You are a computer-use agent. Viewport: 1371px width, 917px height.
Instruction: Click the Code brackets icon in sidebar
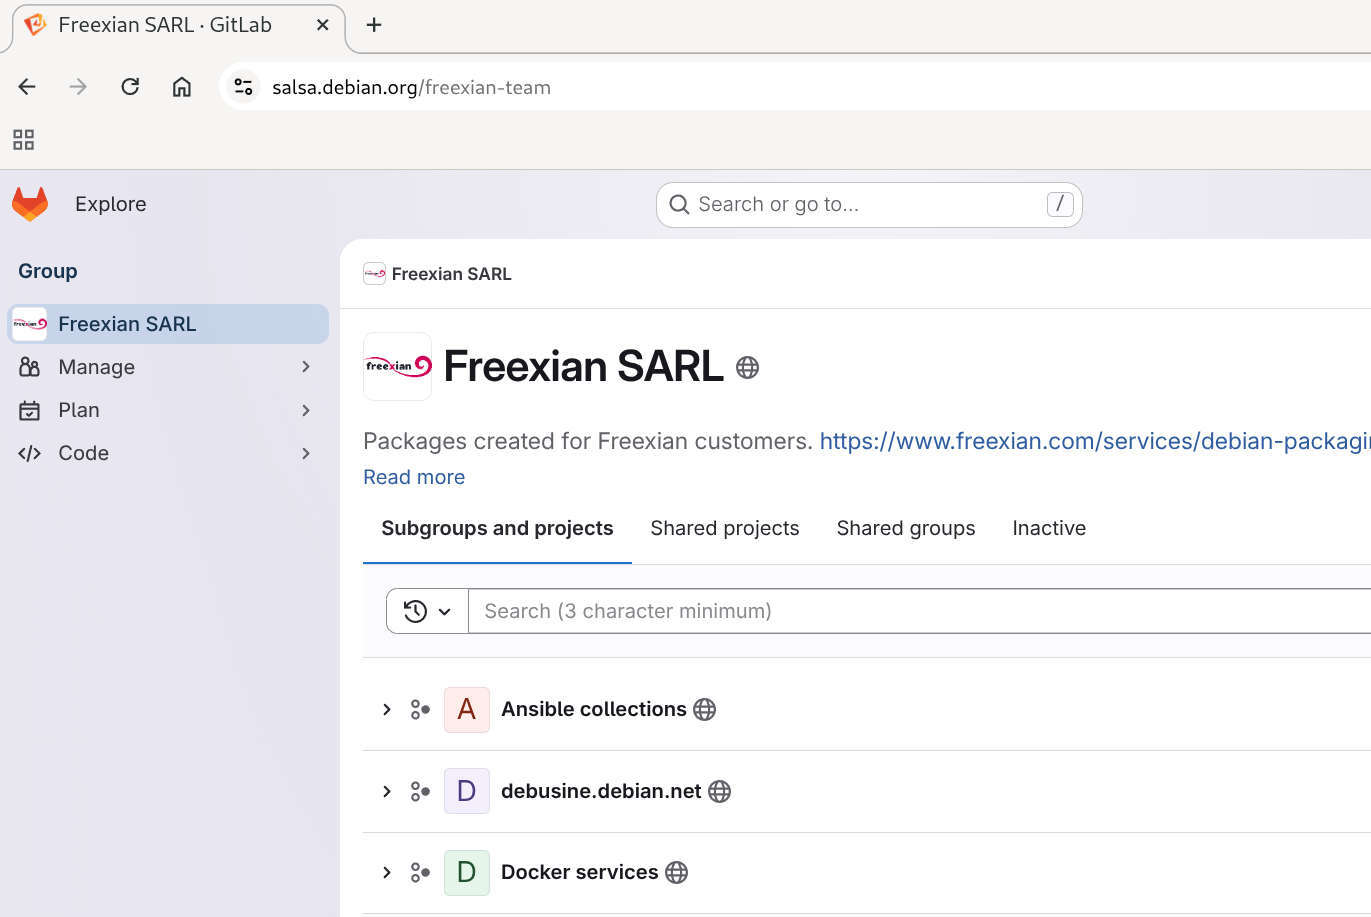pyautogui.click(x=30, y=453)
